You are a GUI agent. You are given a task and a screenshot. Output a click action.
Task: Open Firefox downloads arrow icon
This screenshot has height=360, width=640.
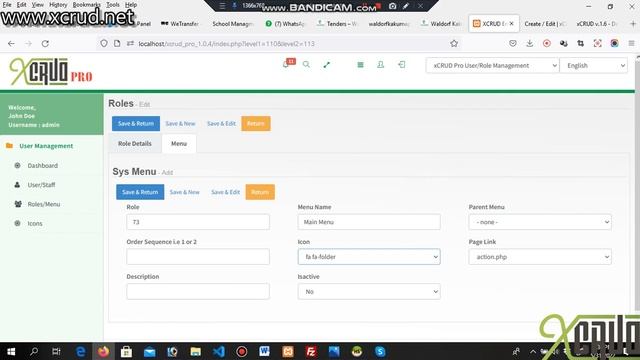(529, 43)
